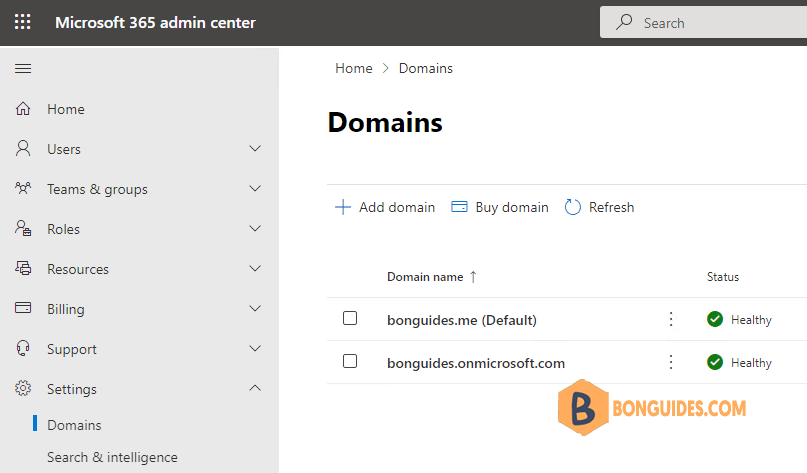This screenshot has height=473, width=807.
Task: Click the plus icon for Add domain
Action: pyautogui.click(x=343, y=207)
